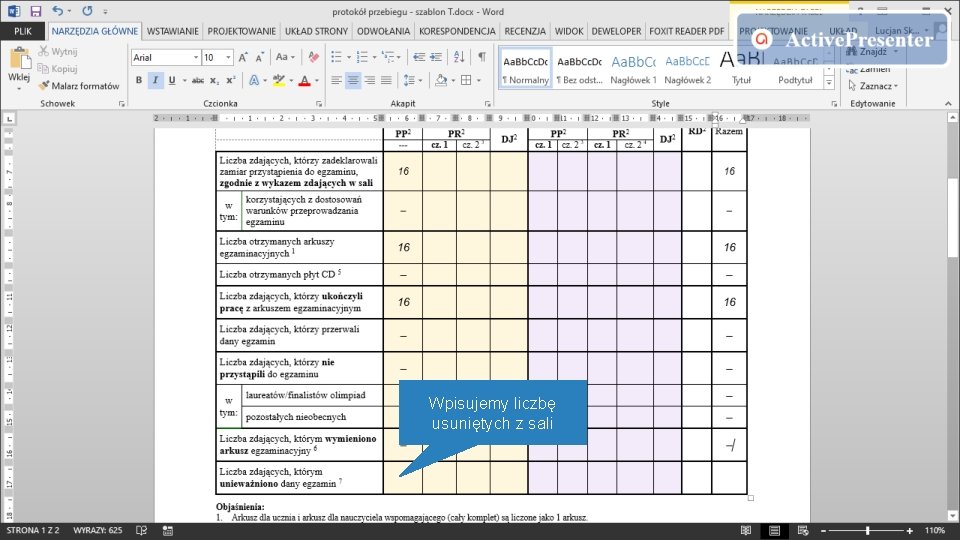
Task: Open the change case Aa menu
Action: 285,58
